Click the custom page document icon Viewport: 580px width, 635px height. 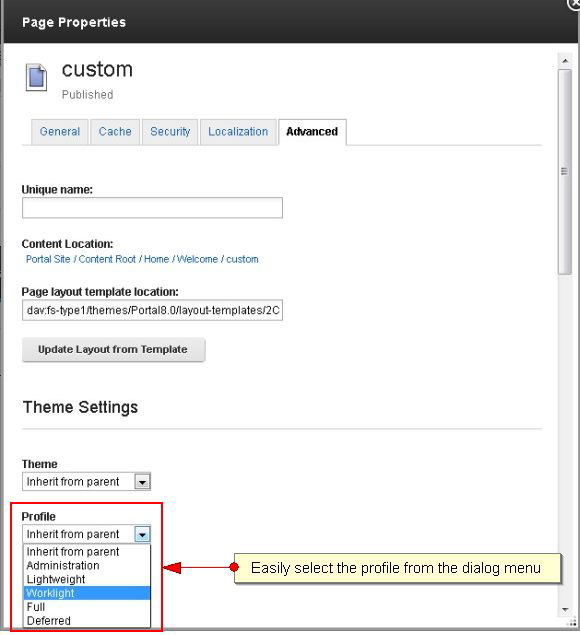click(x=36, y=77)
